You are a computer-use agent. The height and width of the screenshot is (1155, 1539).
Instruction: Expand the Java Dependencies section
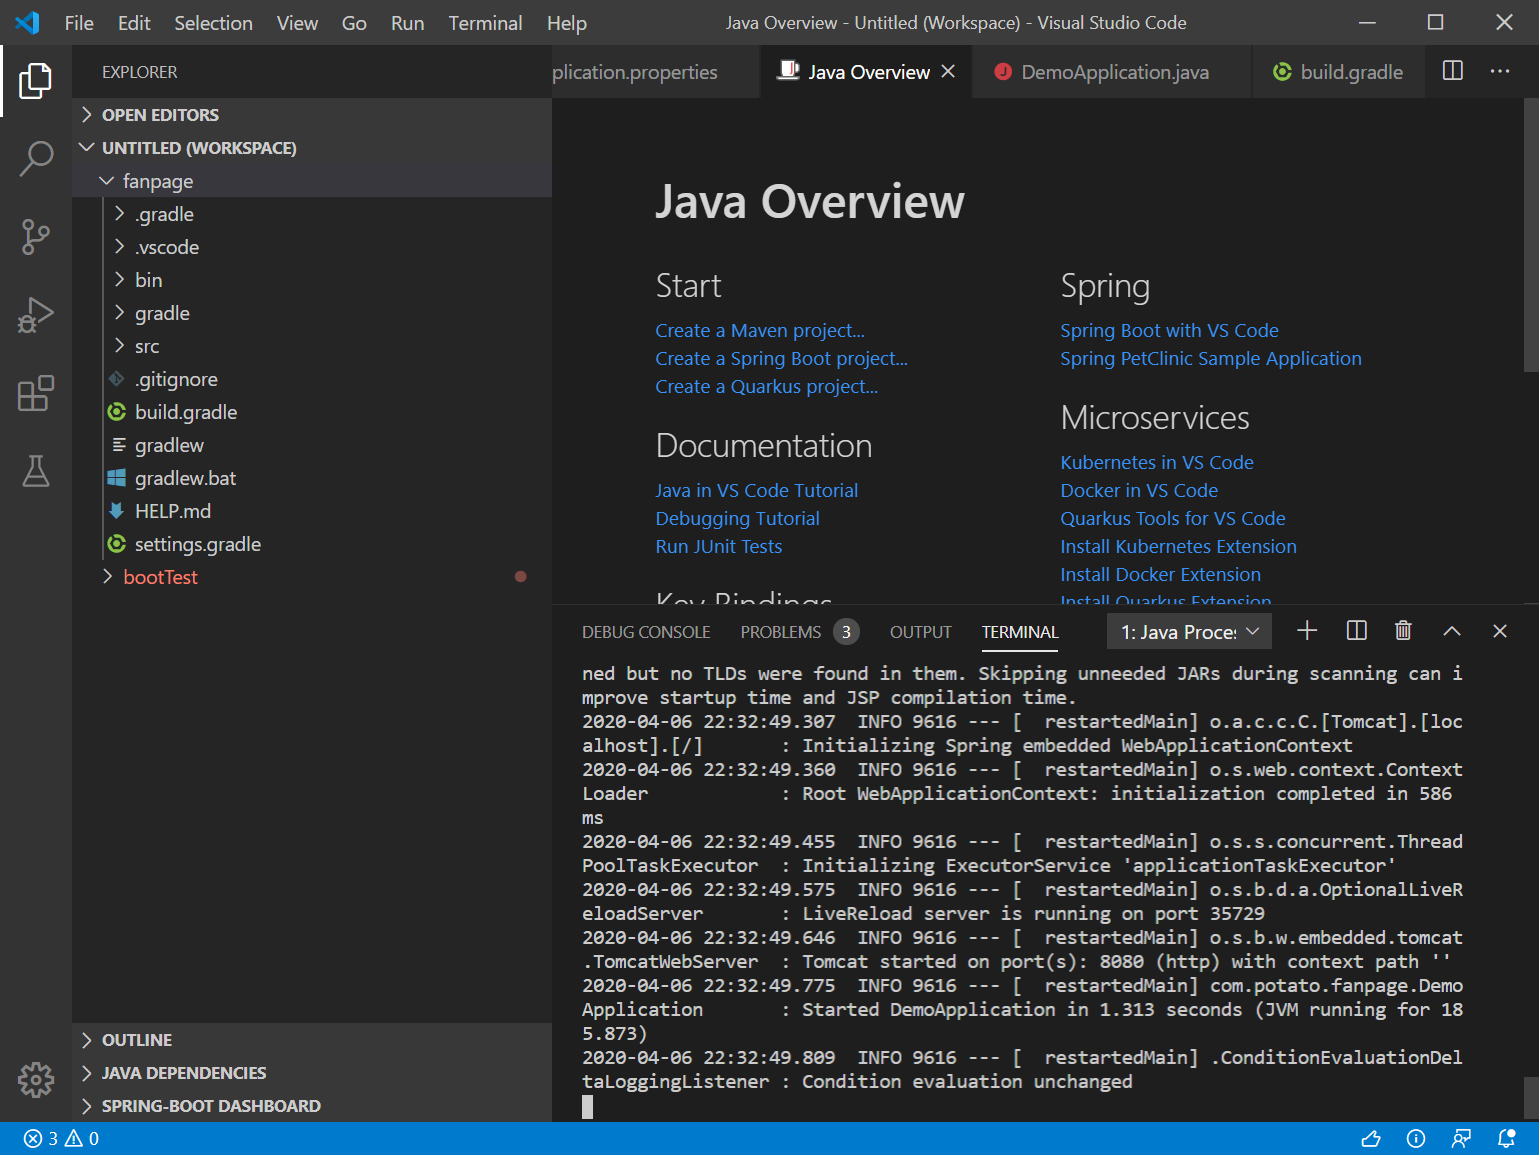312,1073
